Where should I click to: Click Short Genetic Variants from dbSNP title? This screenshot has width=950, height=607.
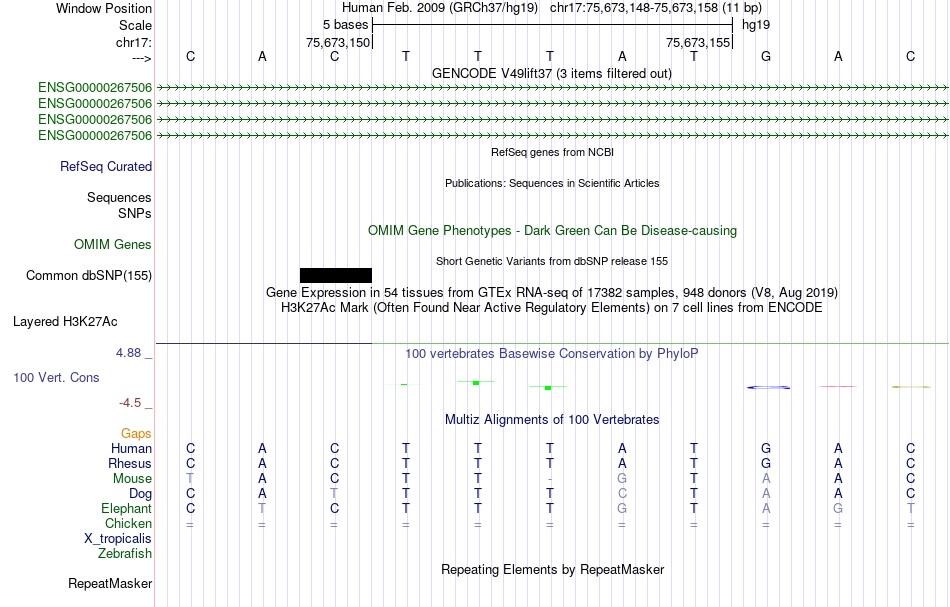click(552, 261)
